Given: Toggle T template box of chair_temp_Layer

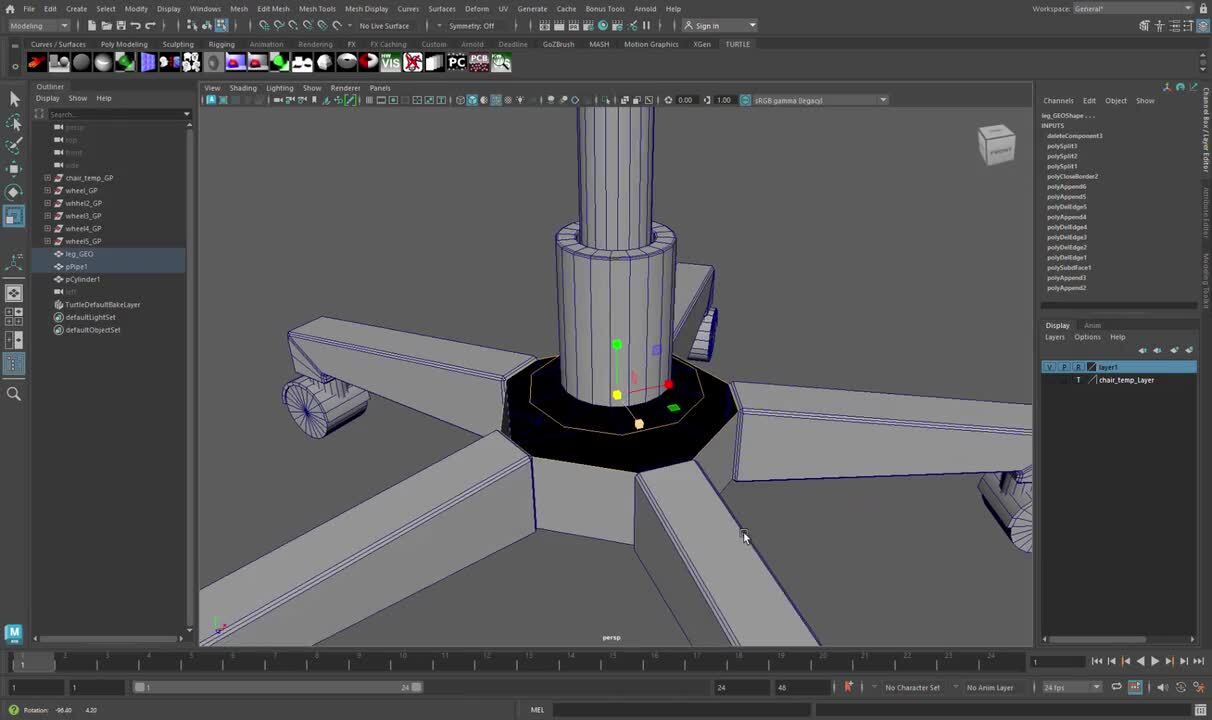Looking at the screenshot, I should (x=1078, y=380).
